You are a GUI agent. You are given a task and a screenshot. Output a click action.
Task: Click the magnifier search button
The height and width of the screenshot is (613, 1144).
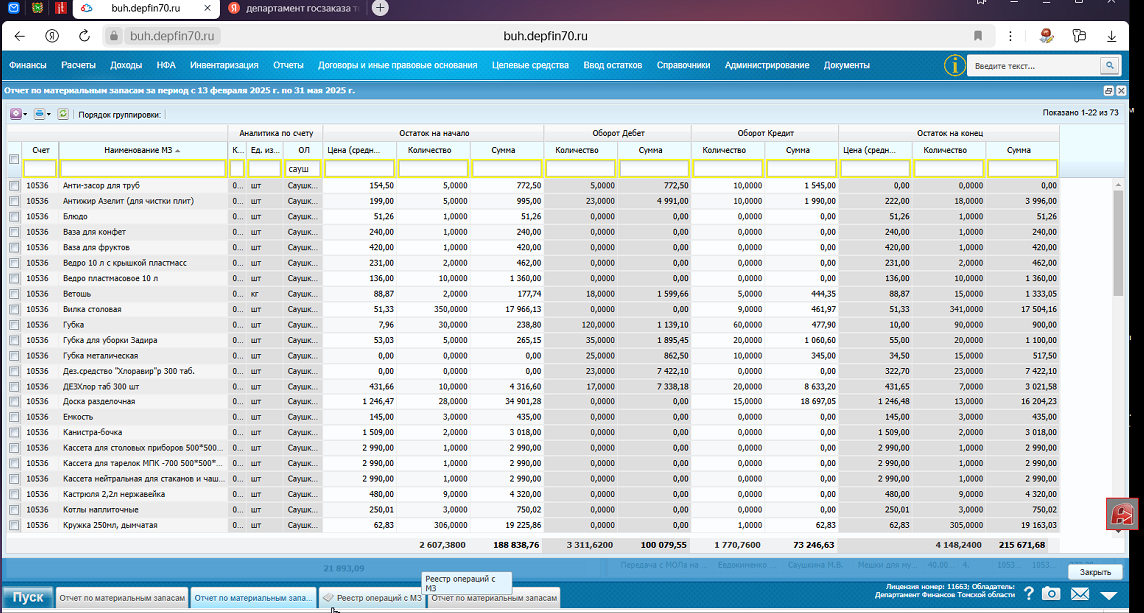pos(1110,66)
